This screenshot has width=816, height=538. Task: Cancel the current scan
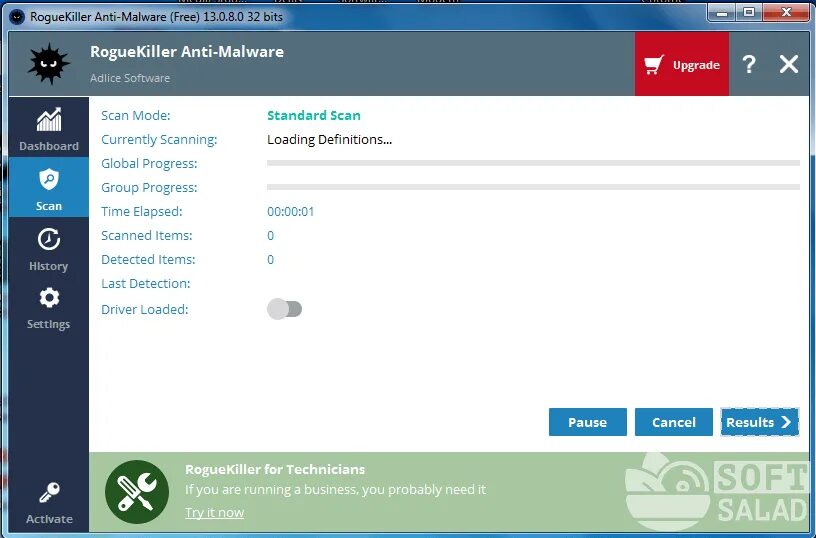coord(674,422)
